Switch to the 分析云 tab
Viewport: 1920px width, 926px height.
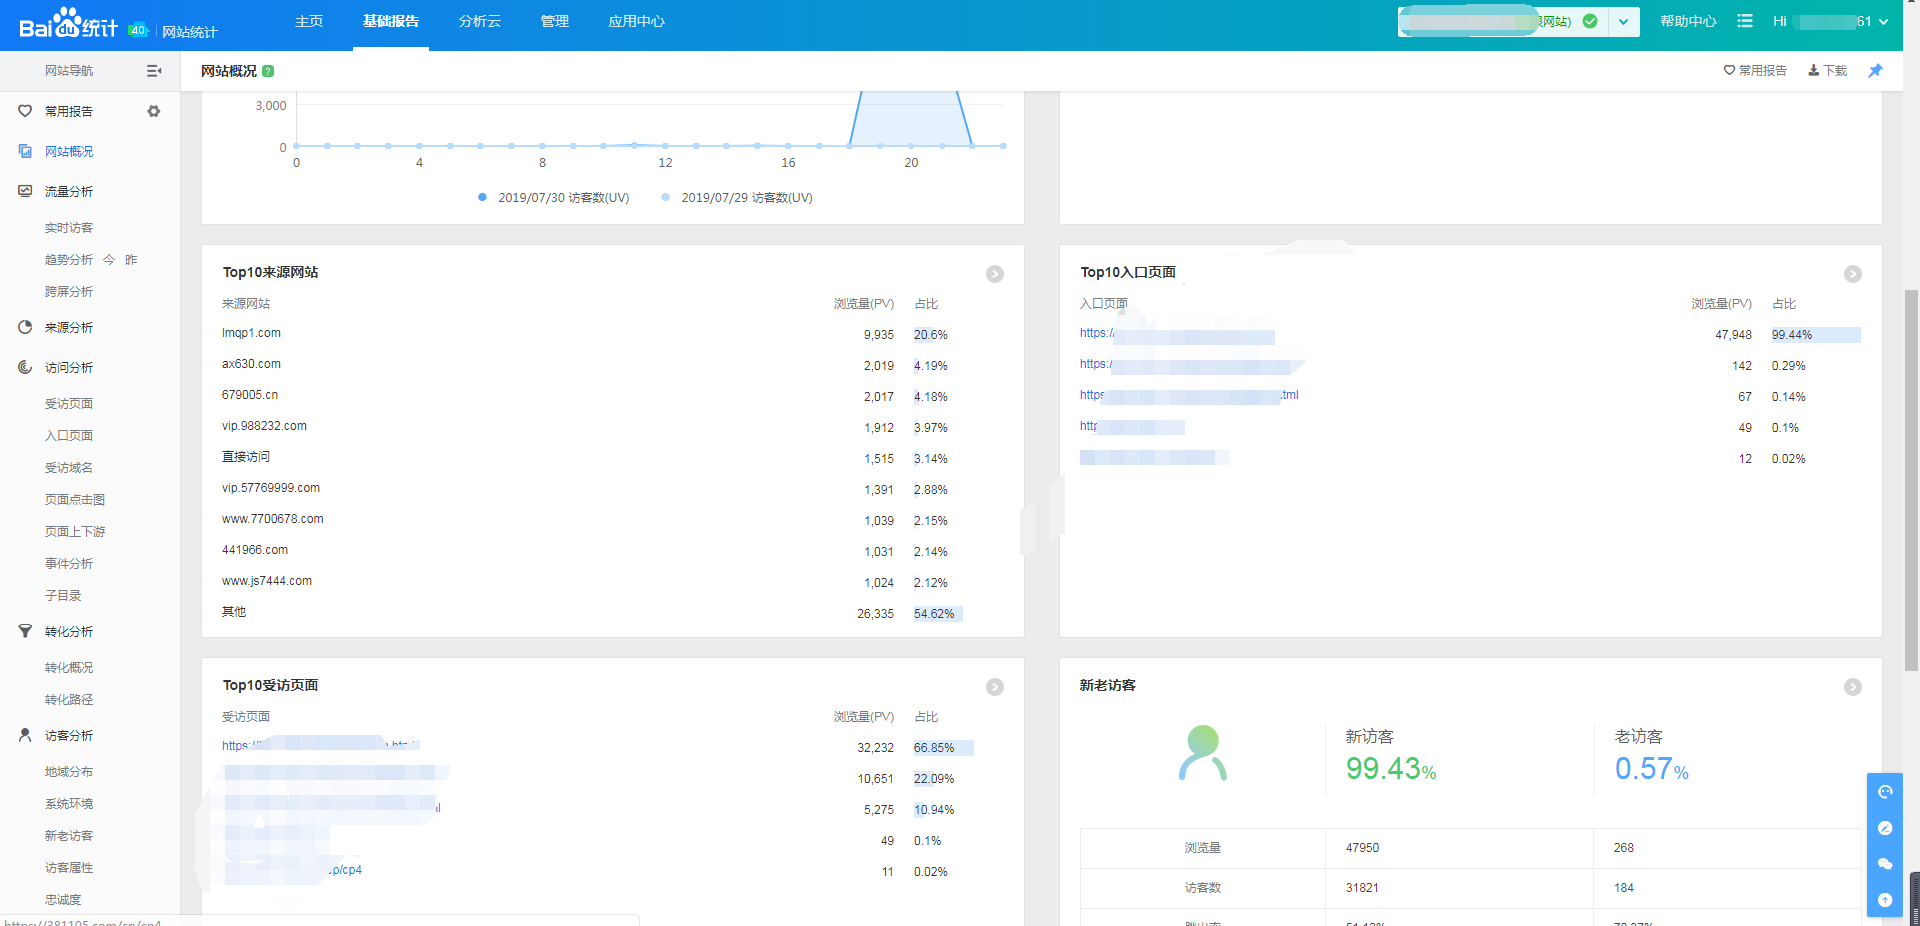point(480,21)
